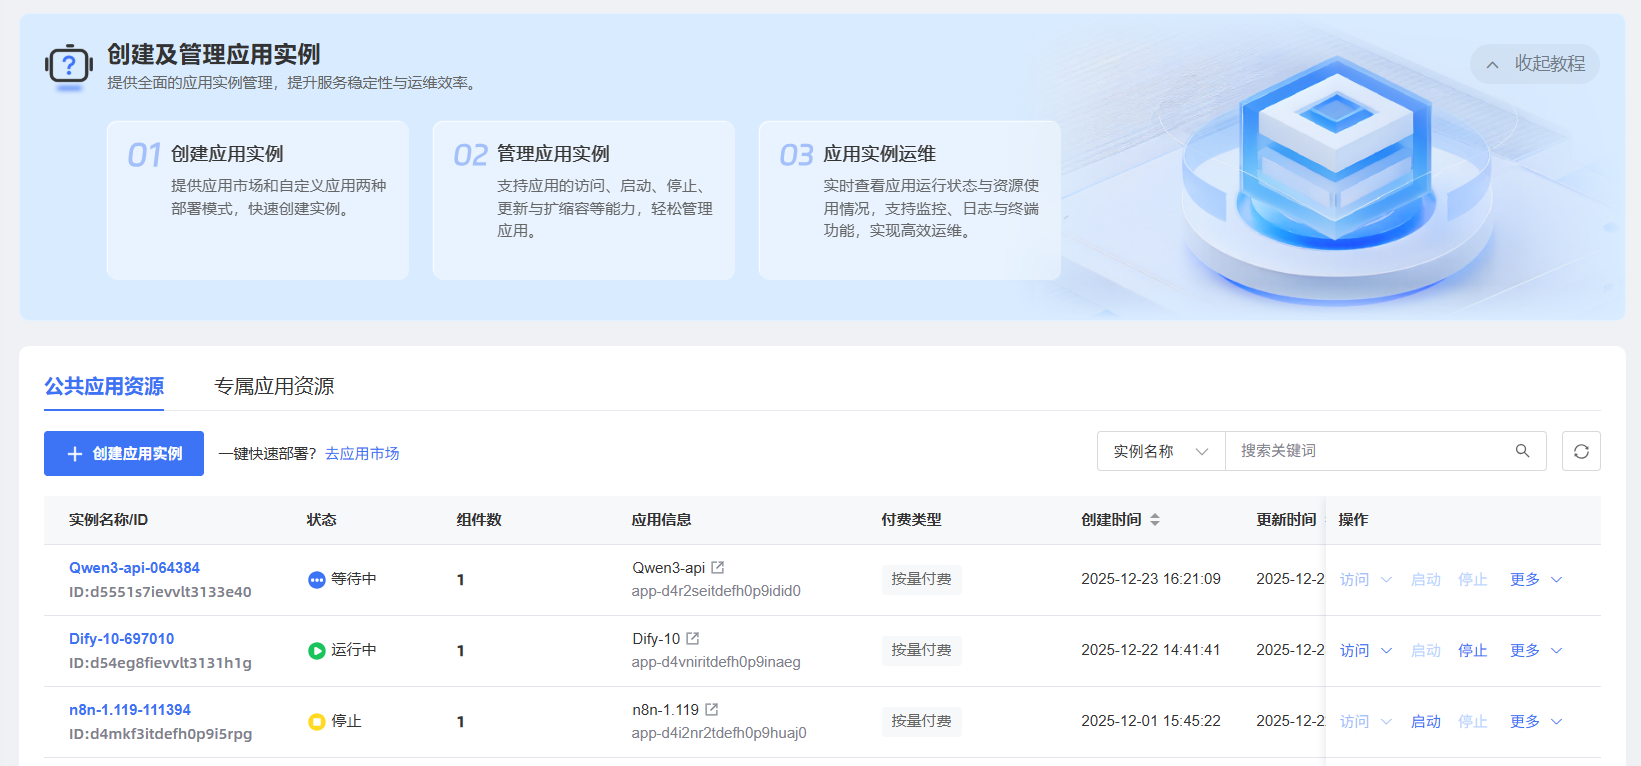Stop the Dify-10 instance via 停止
Screen dimensions: 1641x766
pyautogui.click(x=1472, y=650)
